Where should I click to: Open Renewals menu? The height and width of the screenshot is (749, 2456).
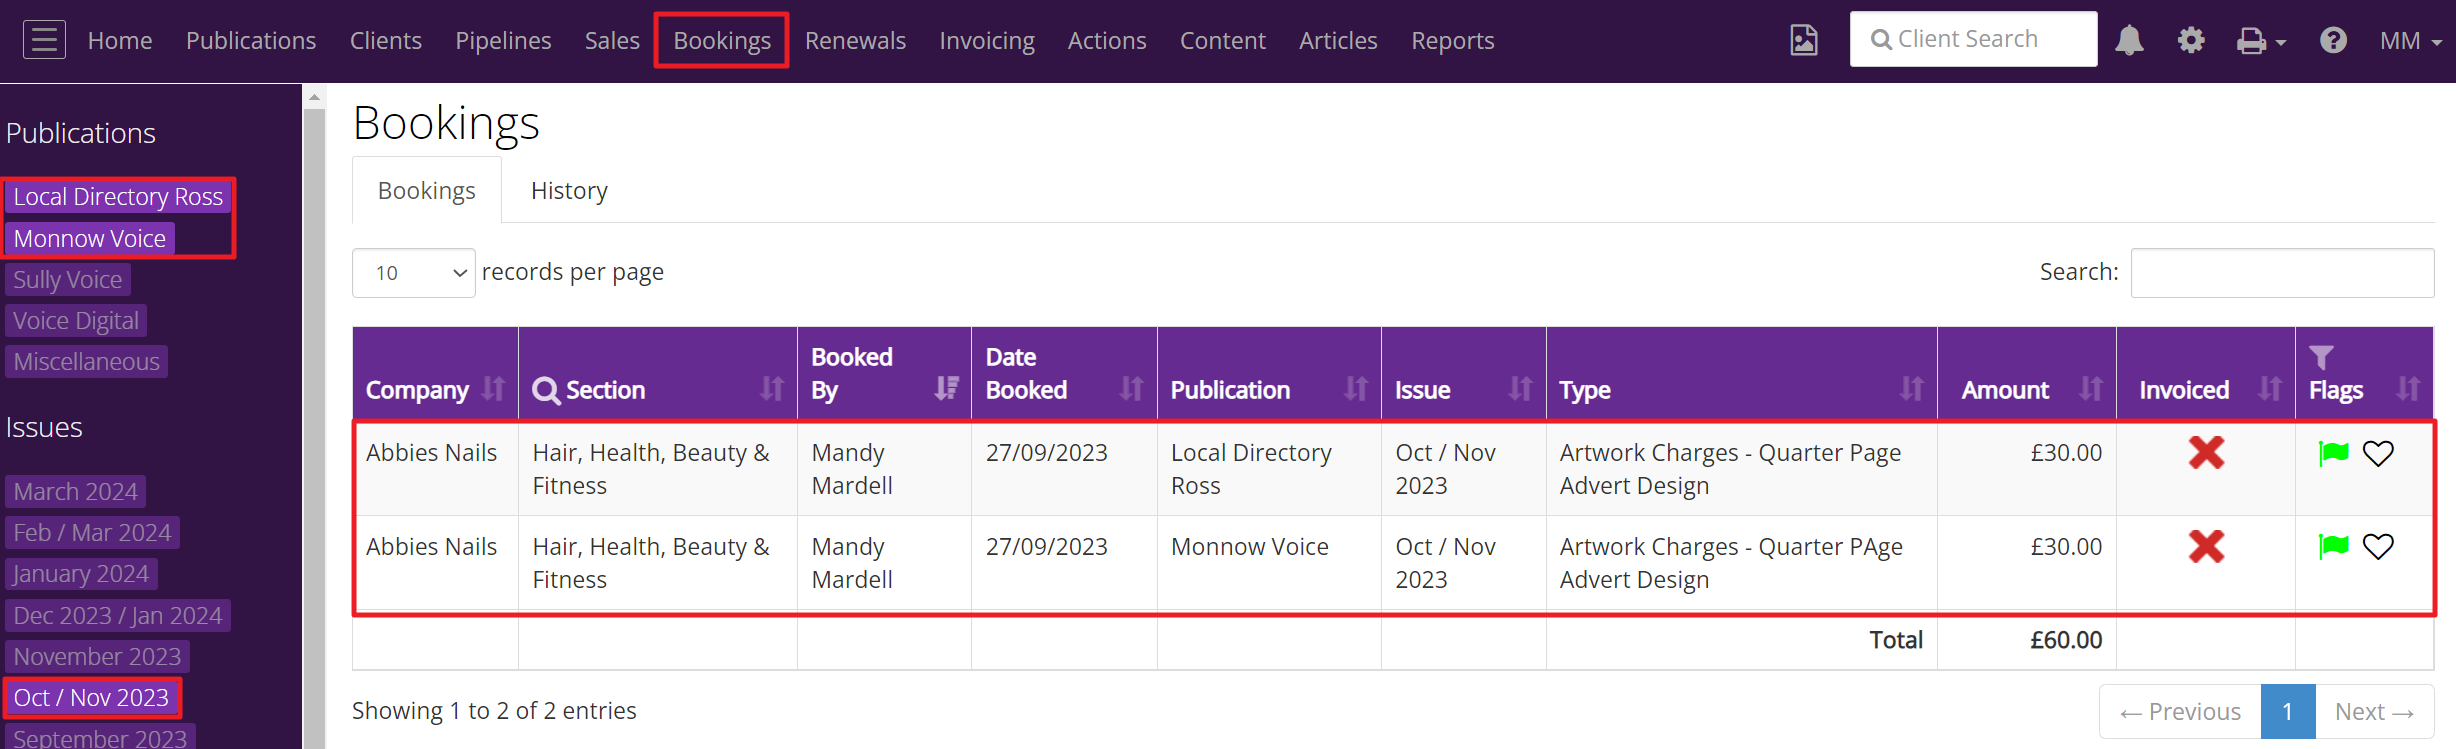pyautogui.click(x=855, y=41)
